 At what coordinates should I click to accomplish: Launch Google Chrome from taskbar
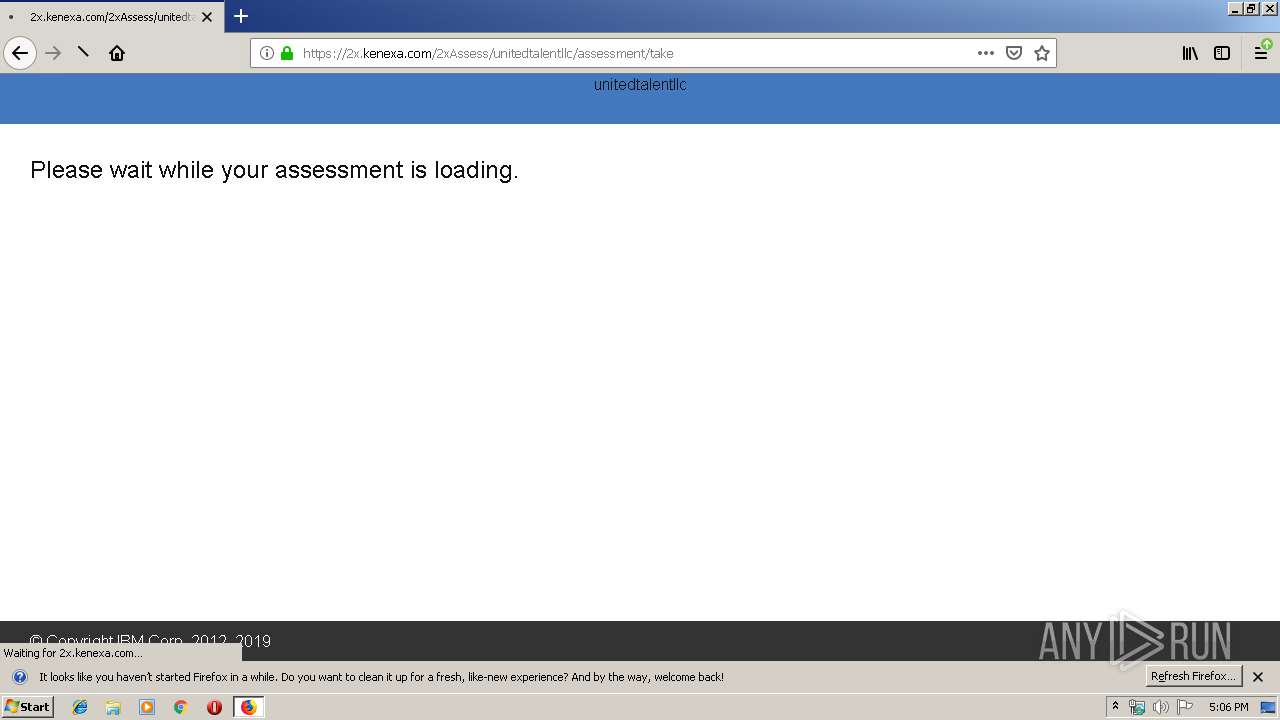181,707
